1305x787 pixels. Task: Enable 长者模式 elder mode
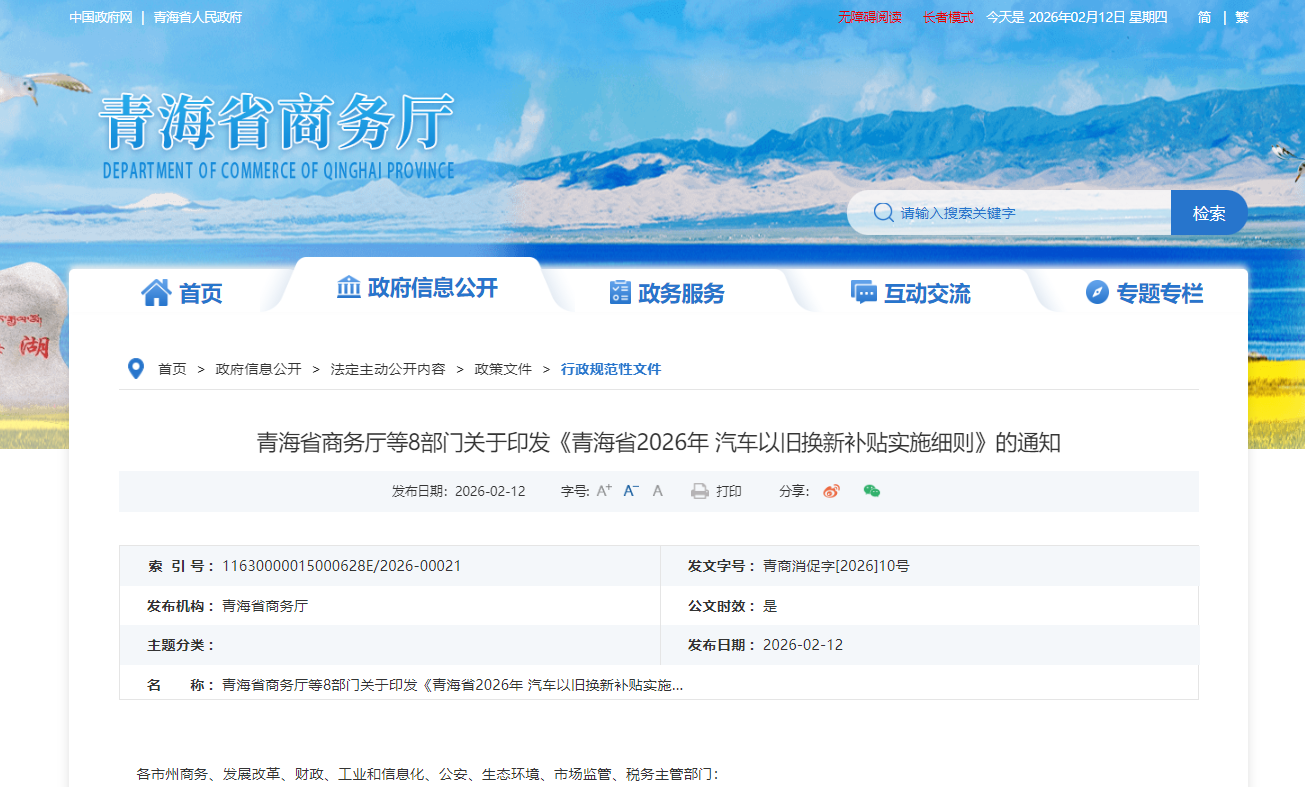(x=947, y=17)
